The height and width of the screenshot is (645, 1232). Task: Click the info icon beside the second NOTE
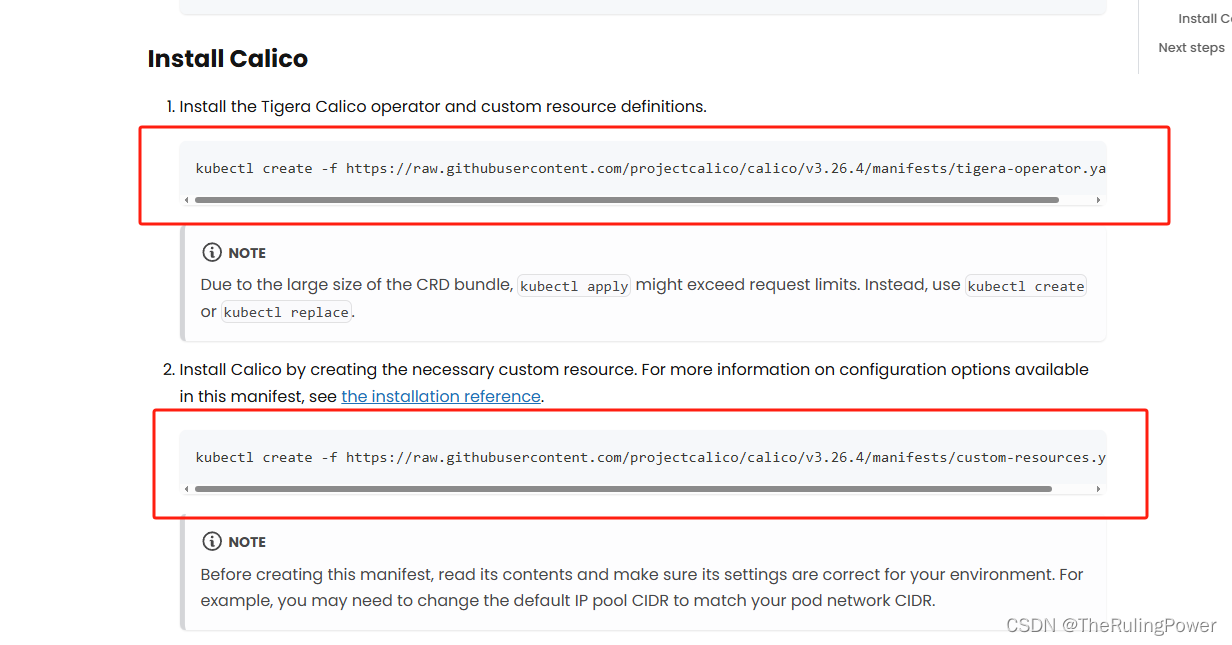(212, 542)
